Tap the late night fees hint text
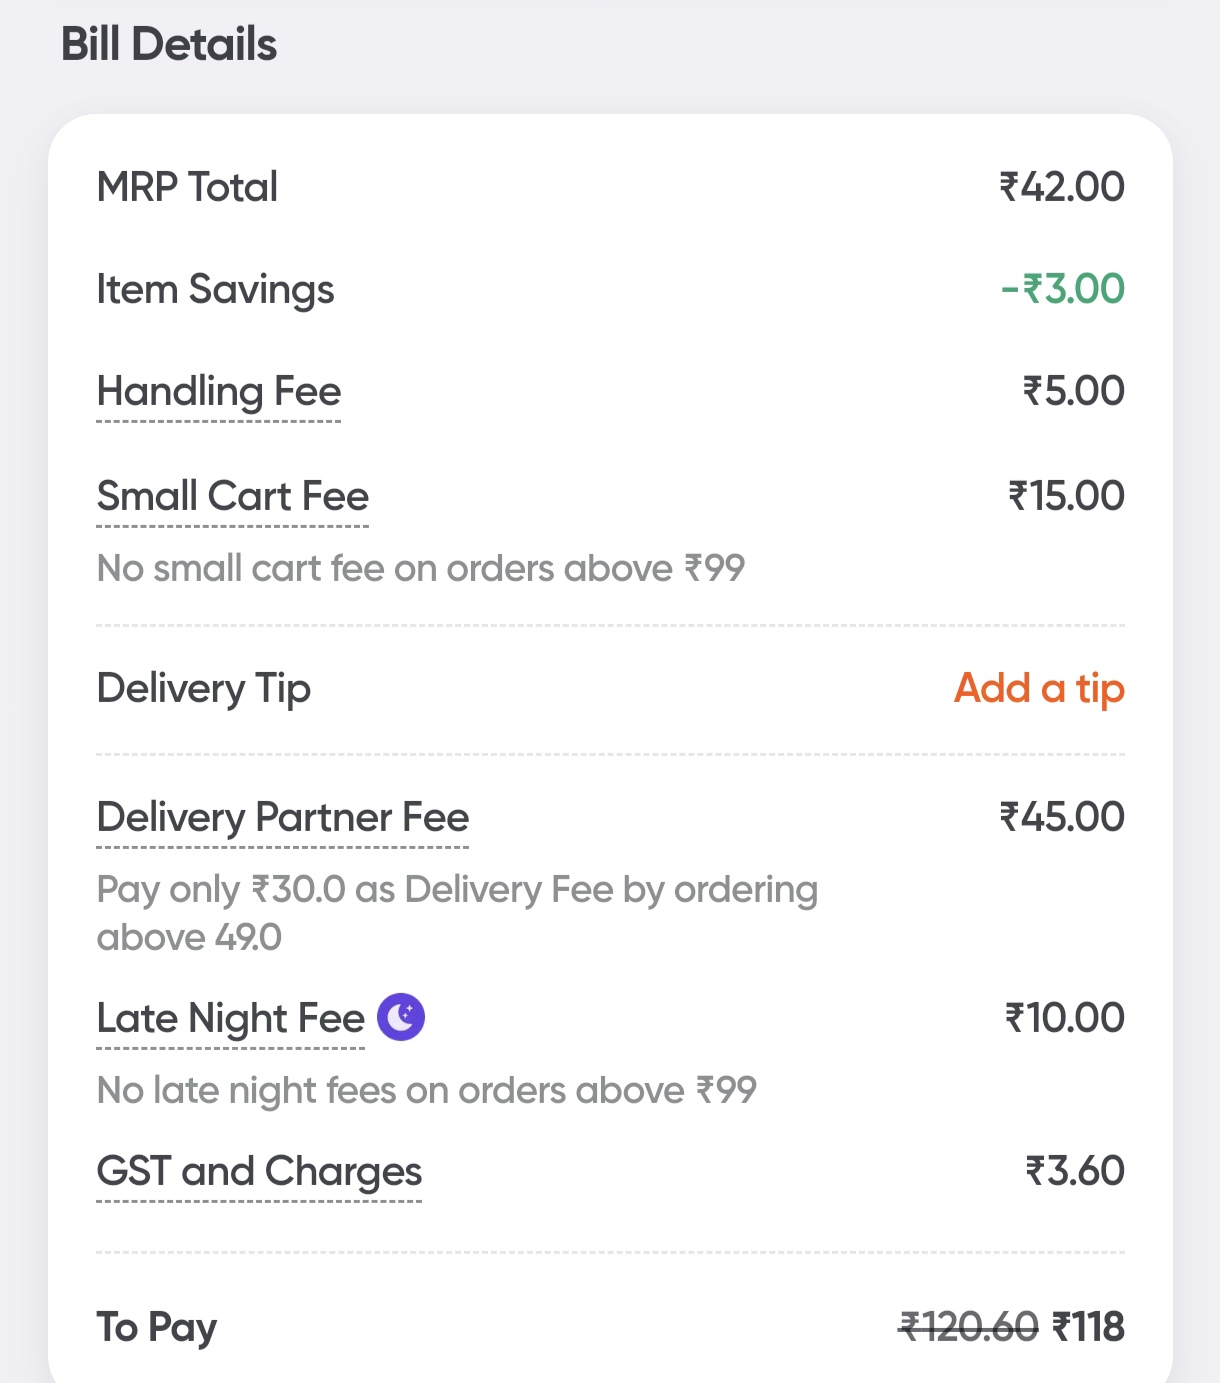 tap(427, 1090)
